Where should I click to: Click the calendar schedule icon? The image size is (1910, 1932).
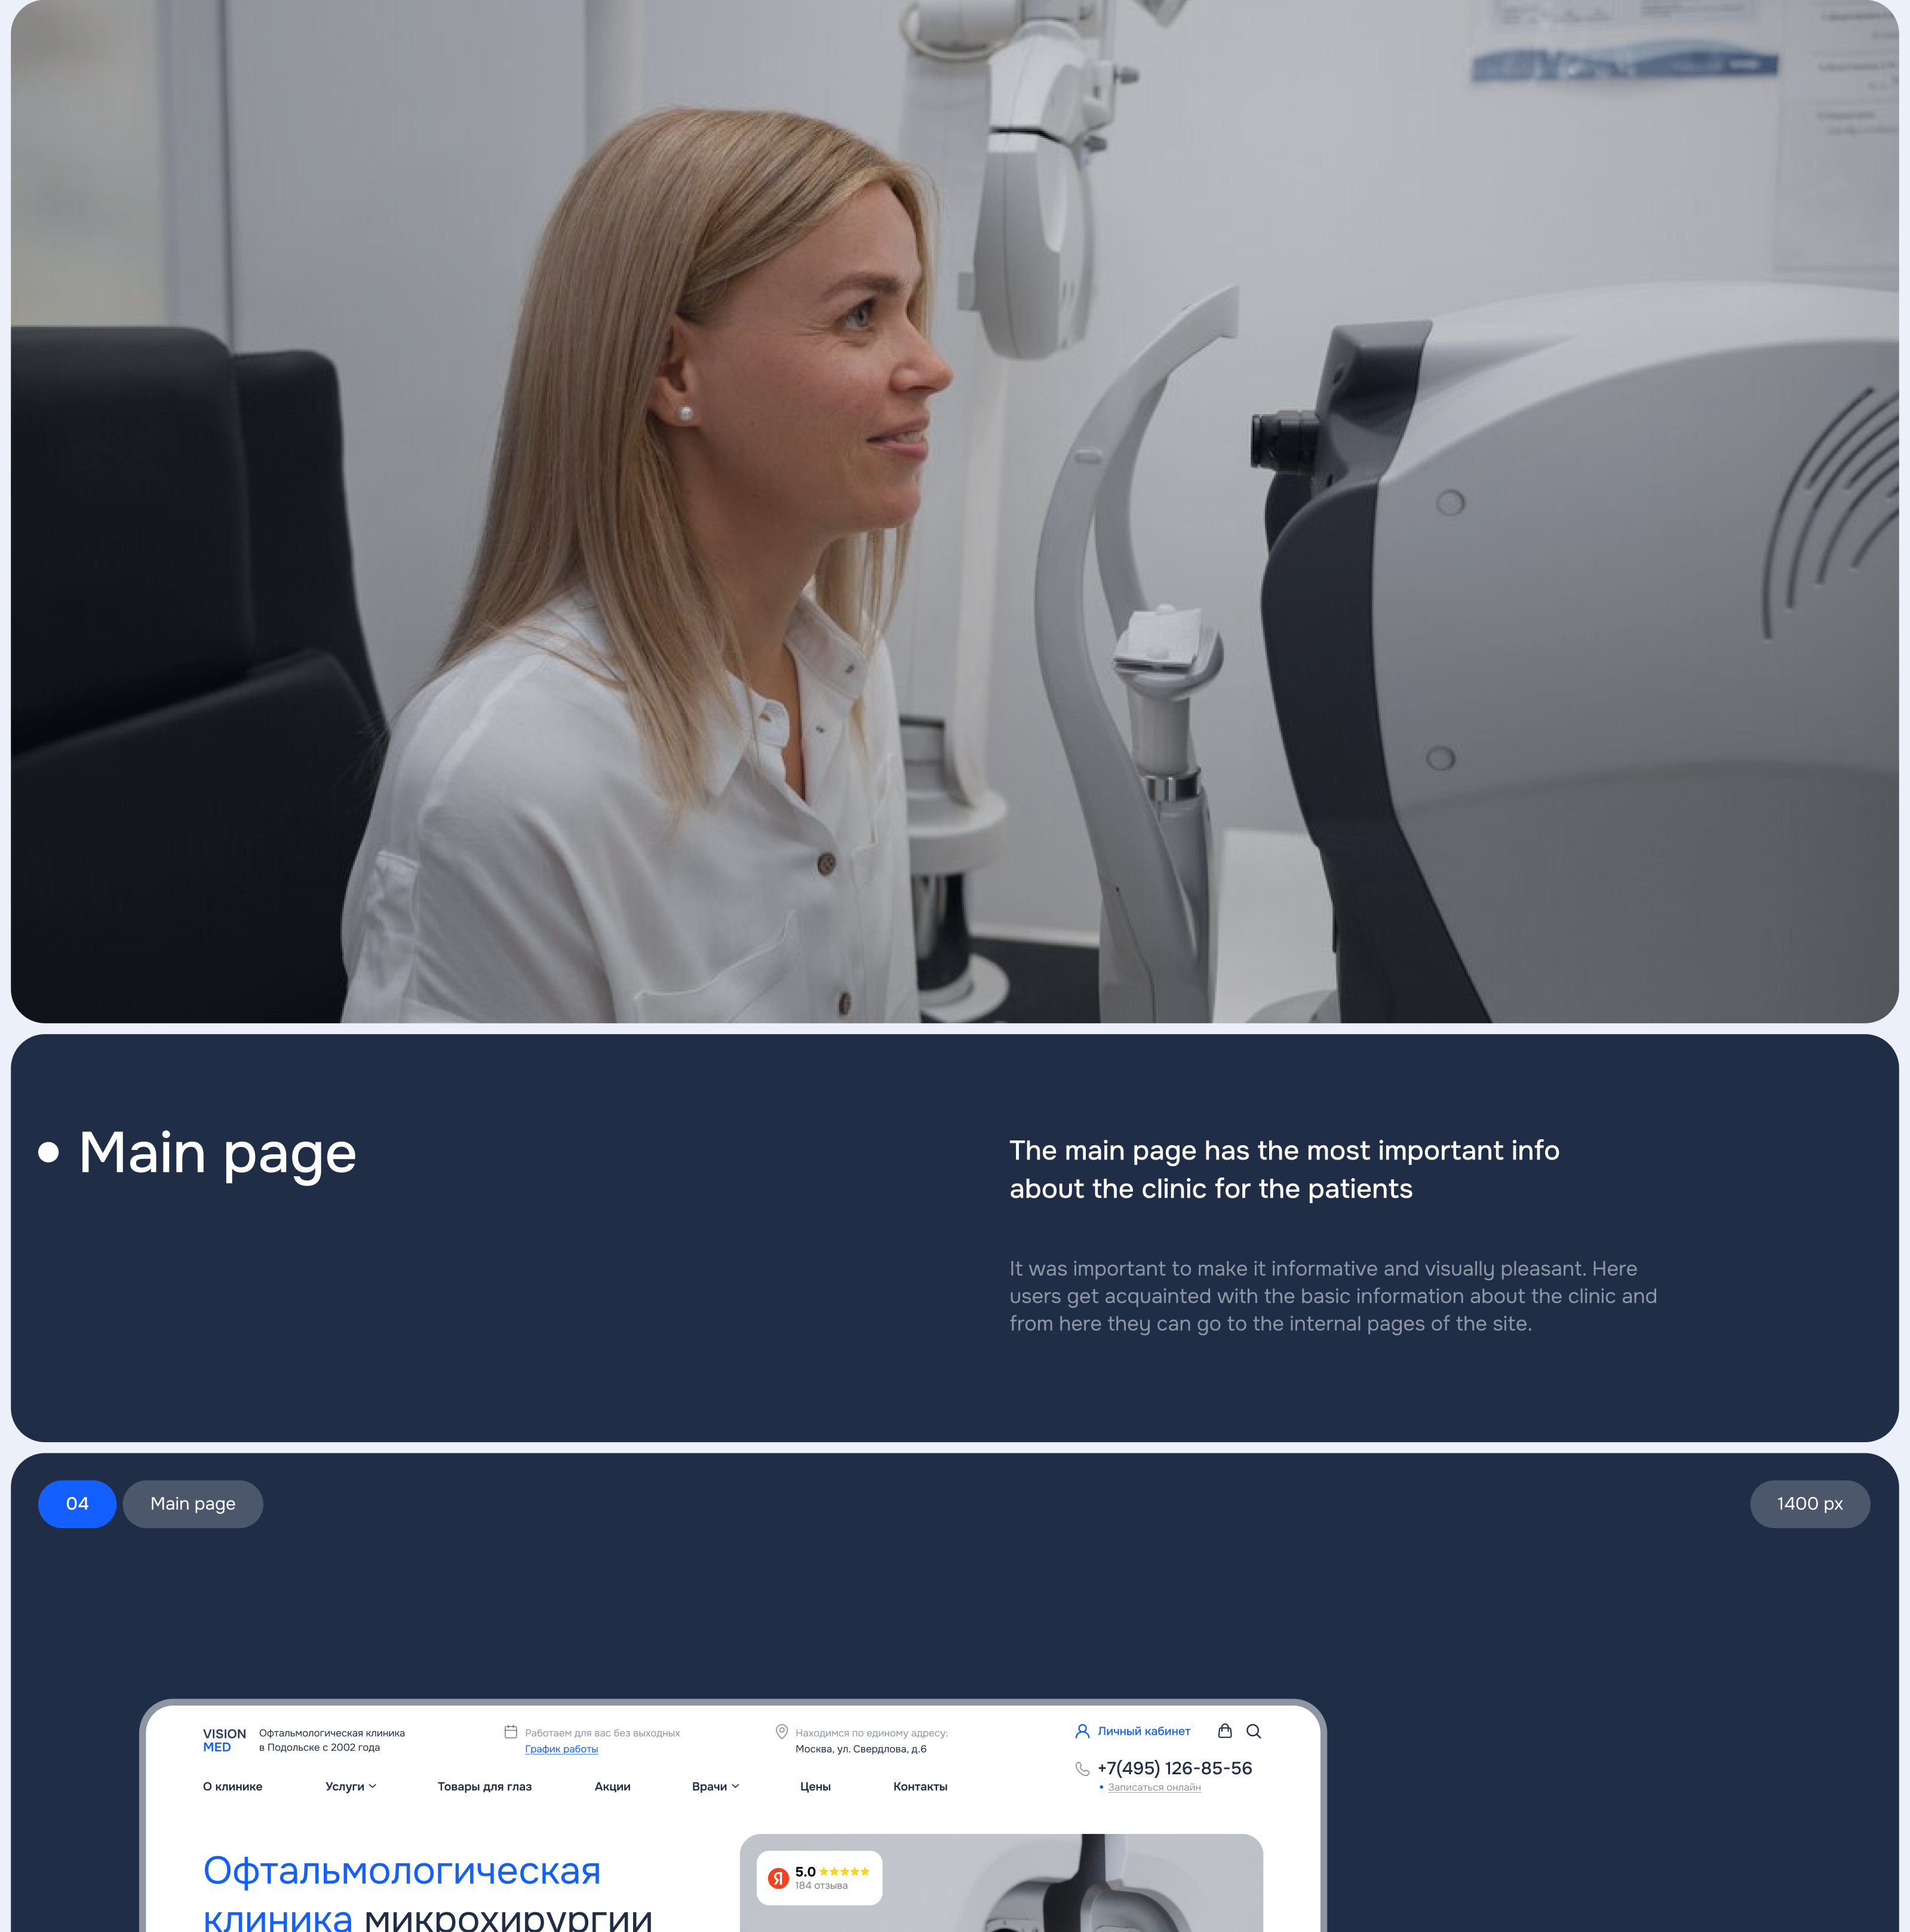pos(511,1732)
